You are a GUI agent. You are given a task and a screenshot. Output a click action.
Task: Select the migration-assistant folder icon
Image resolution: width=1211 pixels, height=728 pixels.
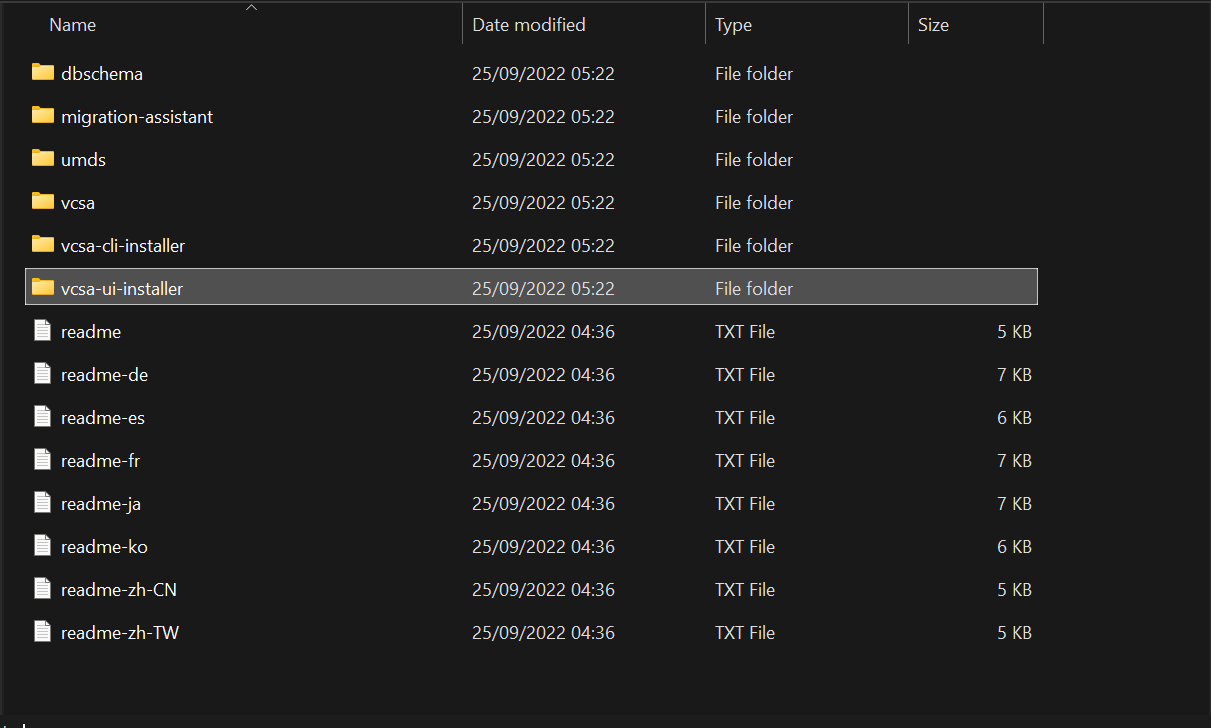(x=42, y=116)
